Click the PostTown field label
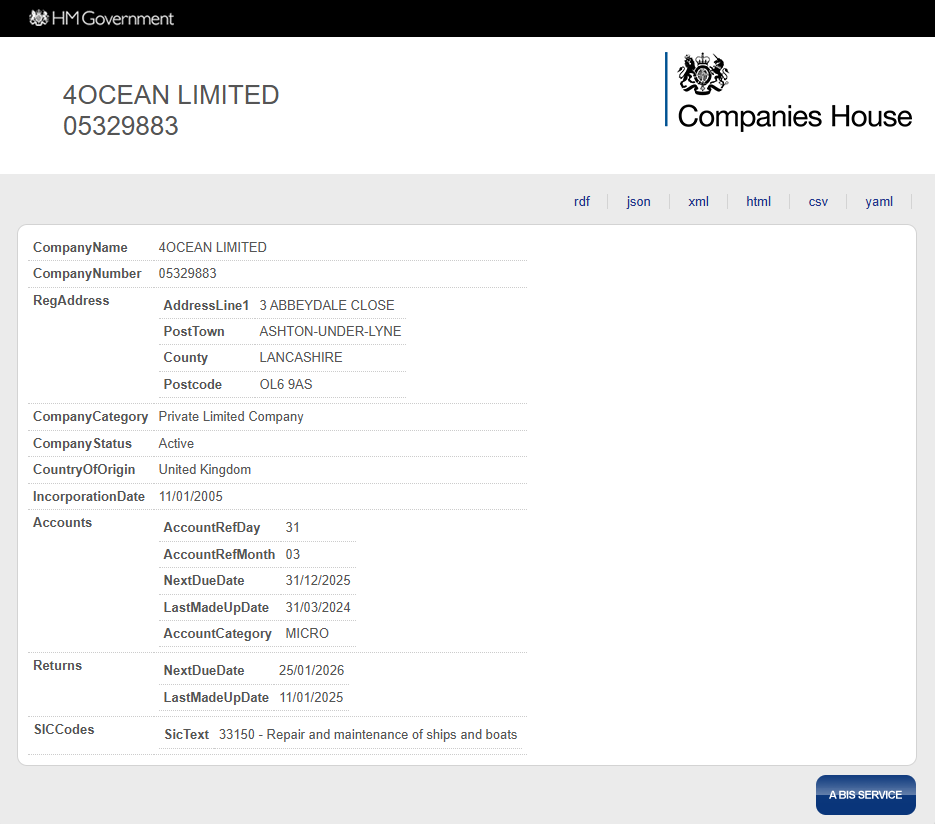The width and height of the screenshot is (935, 824). (x=194, y=332)
